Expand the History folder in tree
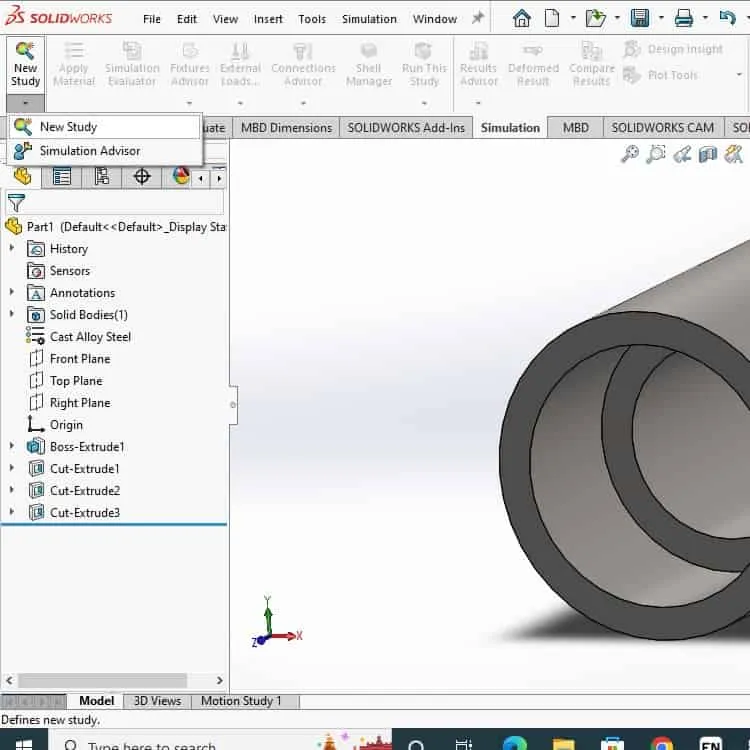This screenshot has height=750, width=750. pyautogui.click(x=12, y=248)
